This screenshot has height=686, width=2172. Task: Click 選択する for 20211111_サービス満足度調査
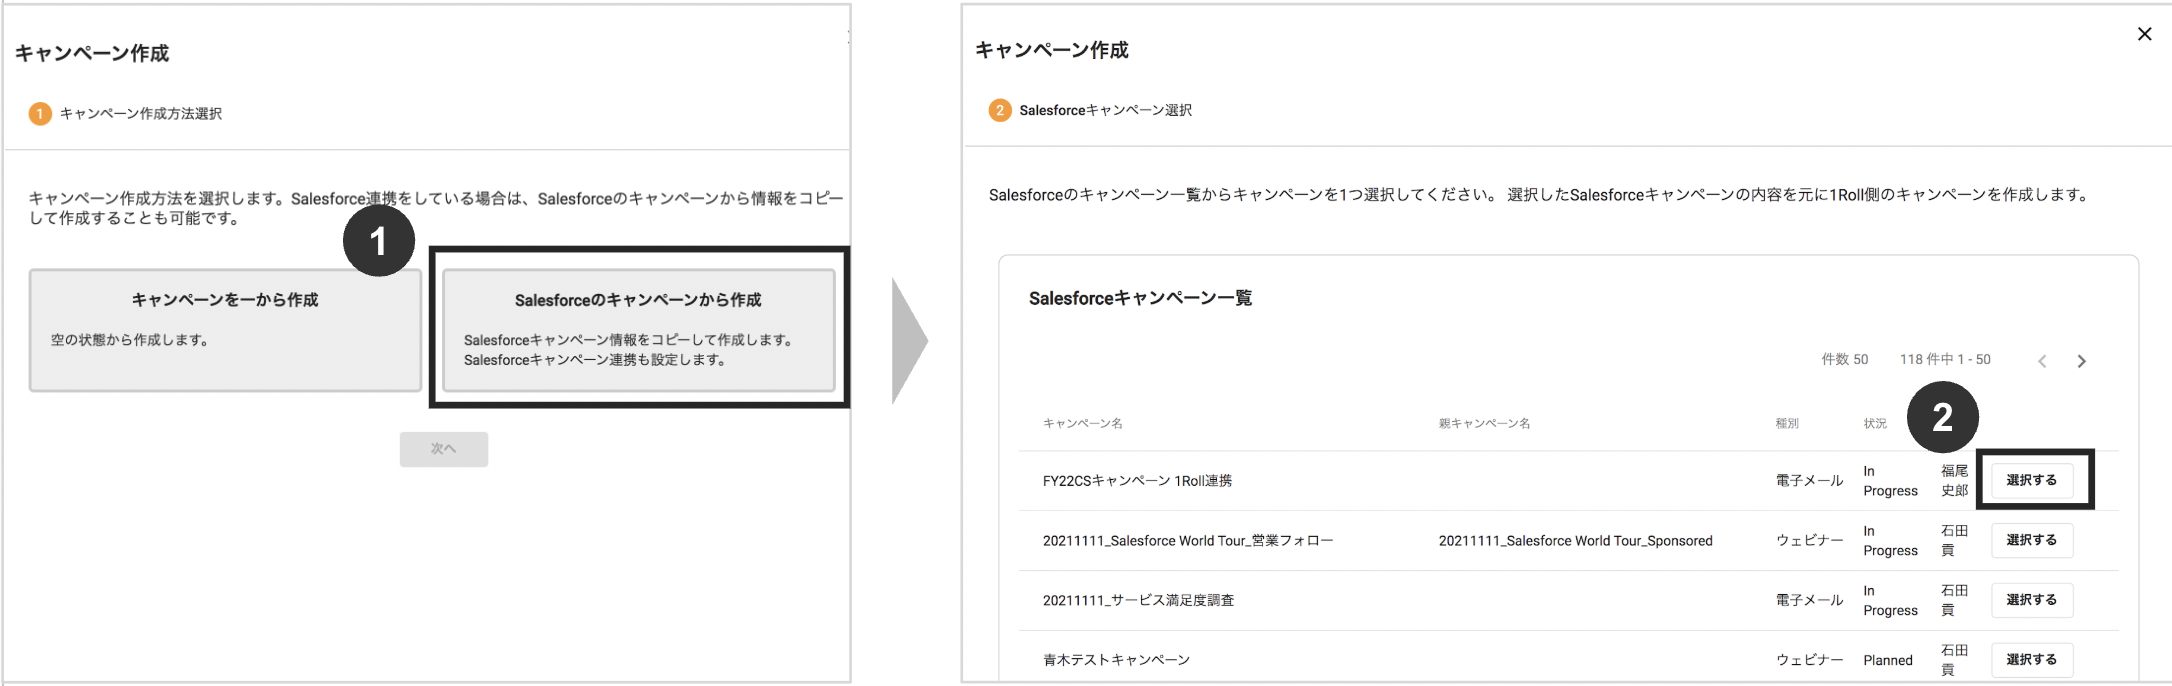click(x=2031, y=600)
